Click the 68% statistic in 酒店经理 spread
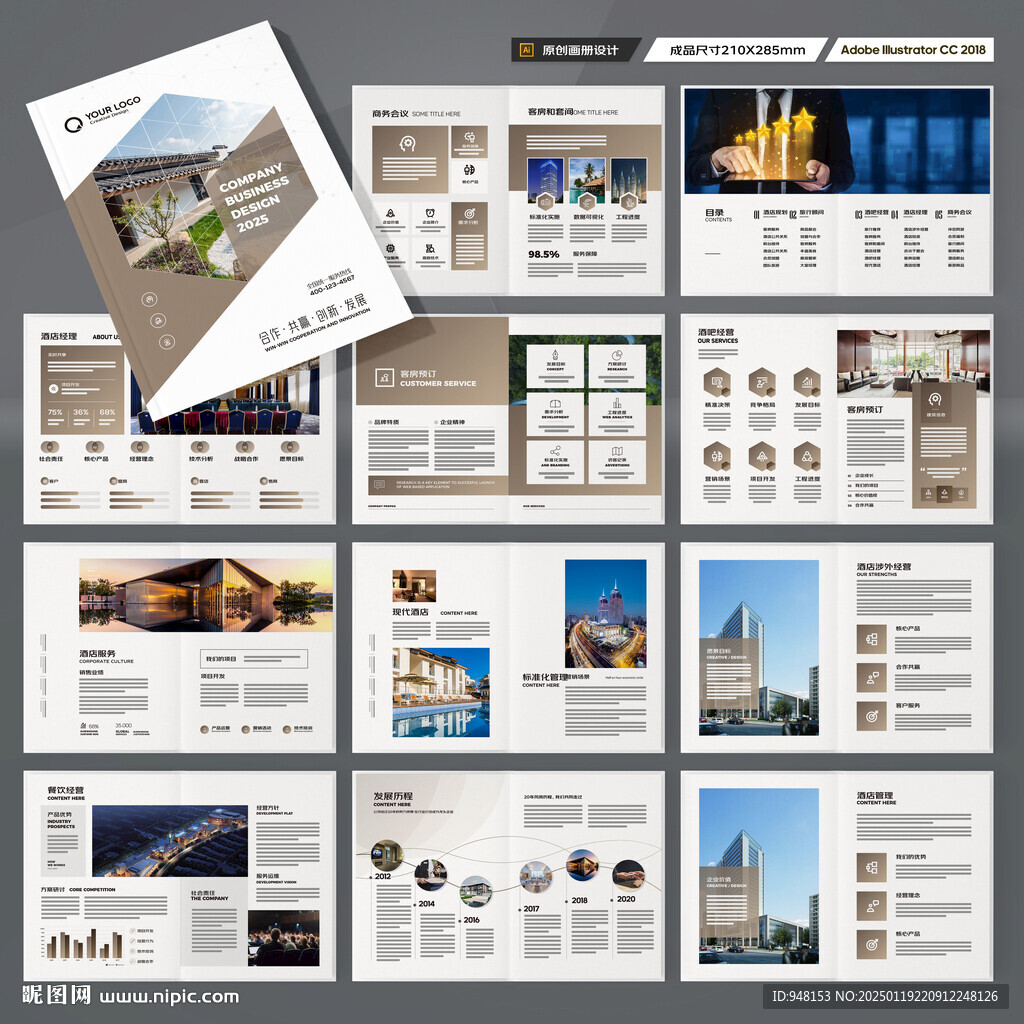The image size is (1024, 1024). click(107, 412)
